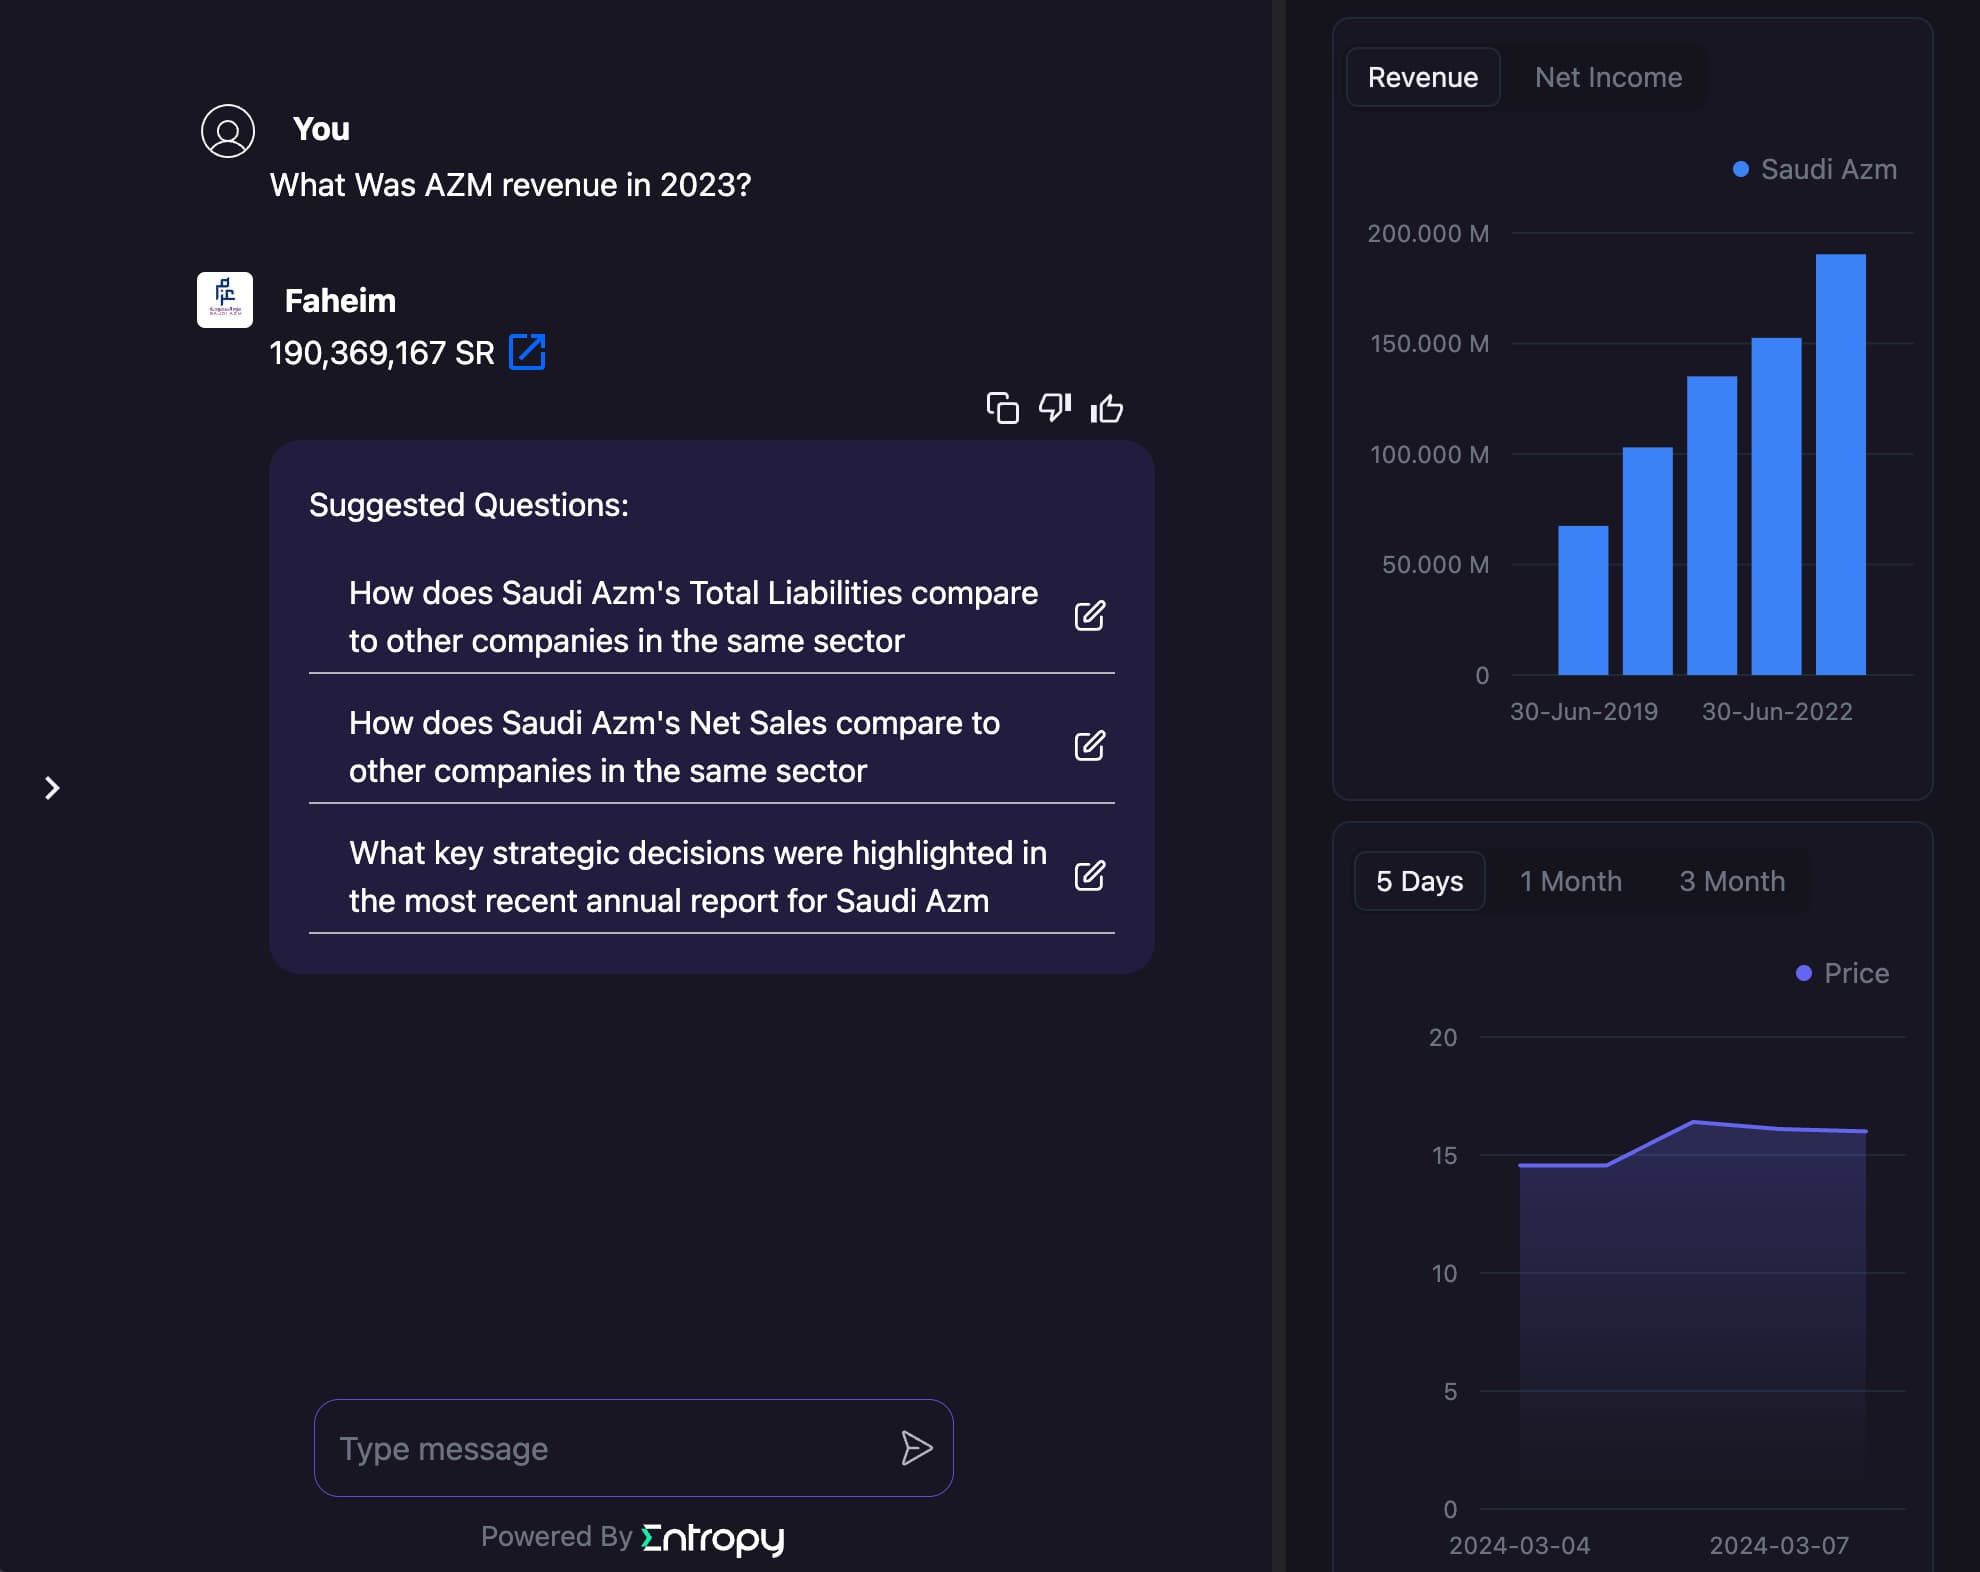The image size is (1980, 1572).
Task: Edit the key strategic decisions suggested question
Action: (x=1090, y=876)
